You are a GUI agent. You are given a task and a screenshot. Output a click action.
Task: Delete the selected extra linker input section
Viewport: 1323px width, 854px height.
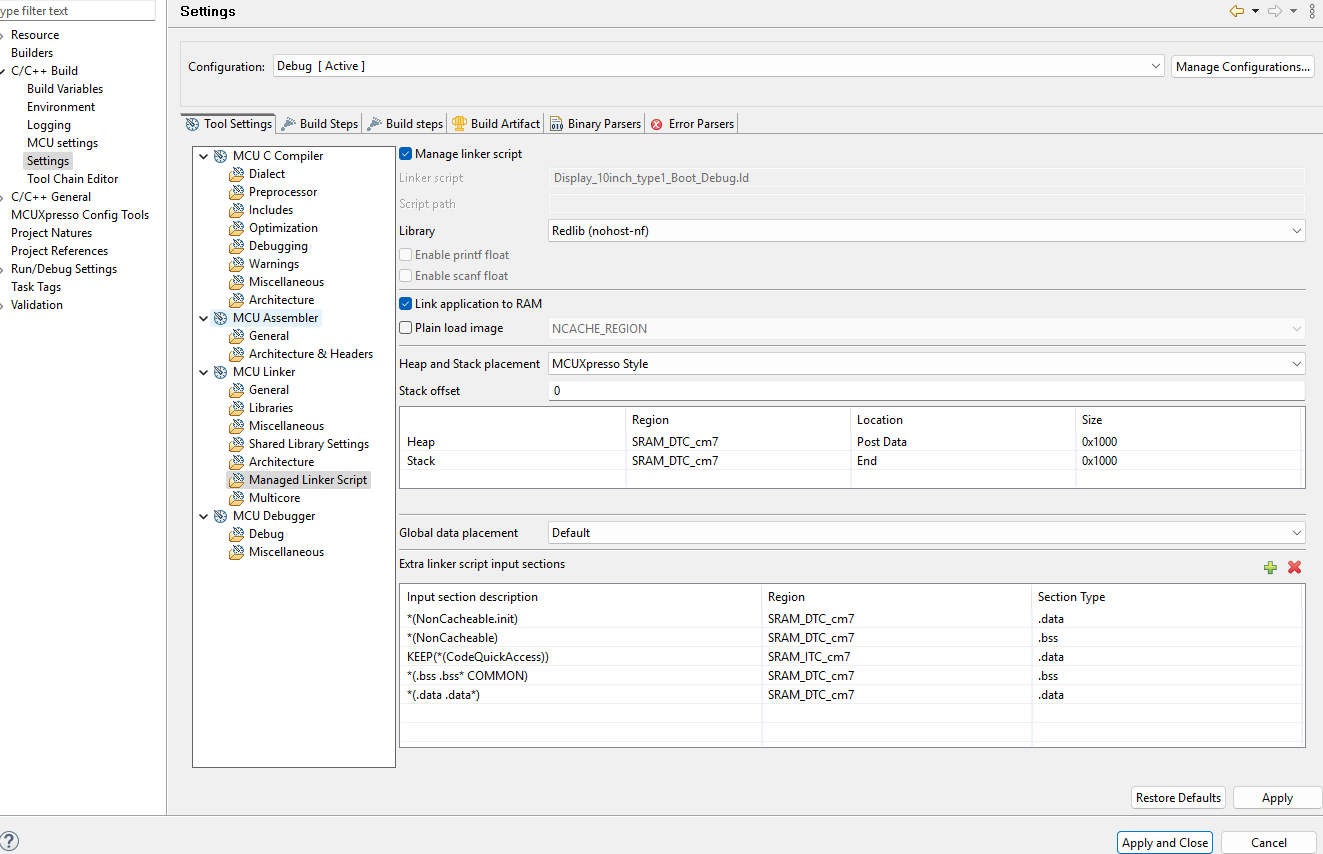point(1294,566)
